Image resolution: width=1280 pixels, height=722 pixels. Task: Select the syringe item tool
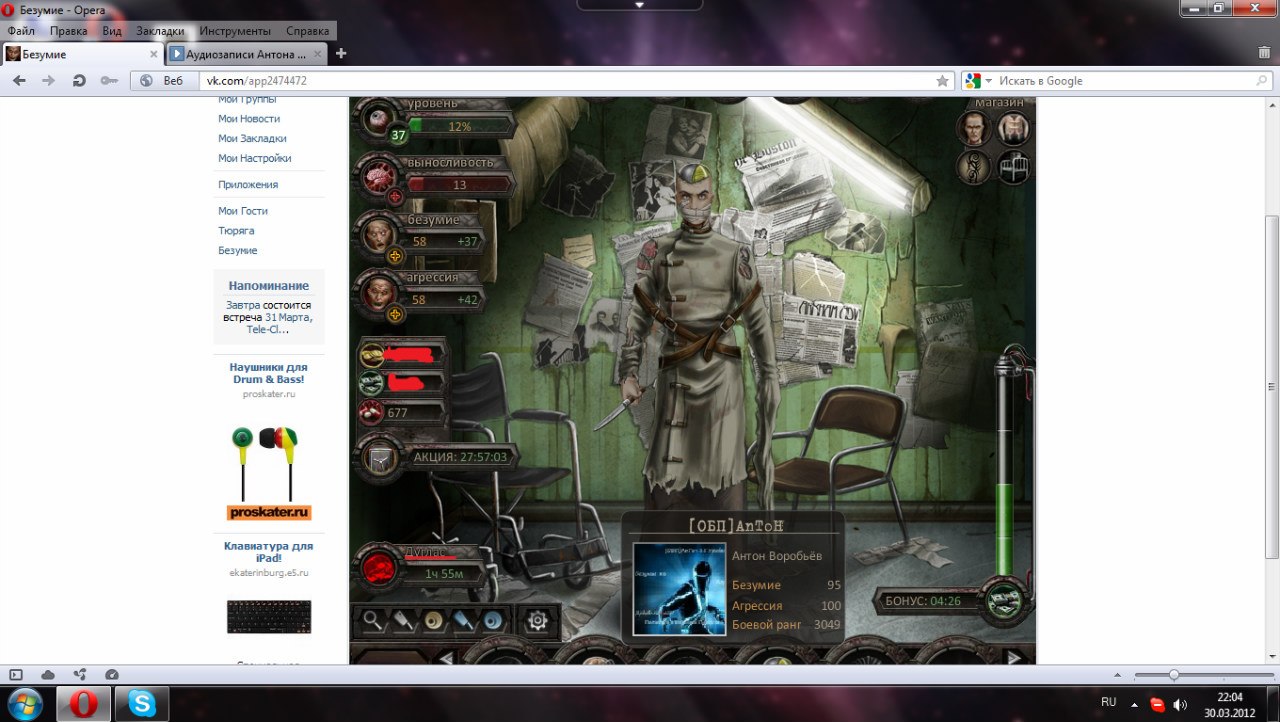point(462,620)
